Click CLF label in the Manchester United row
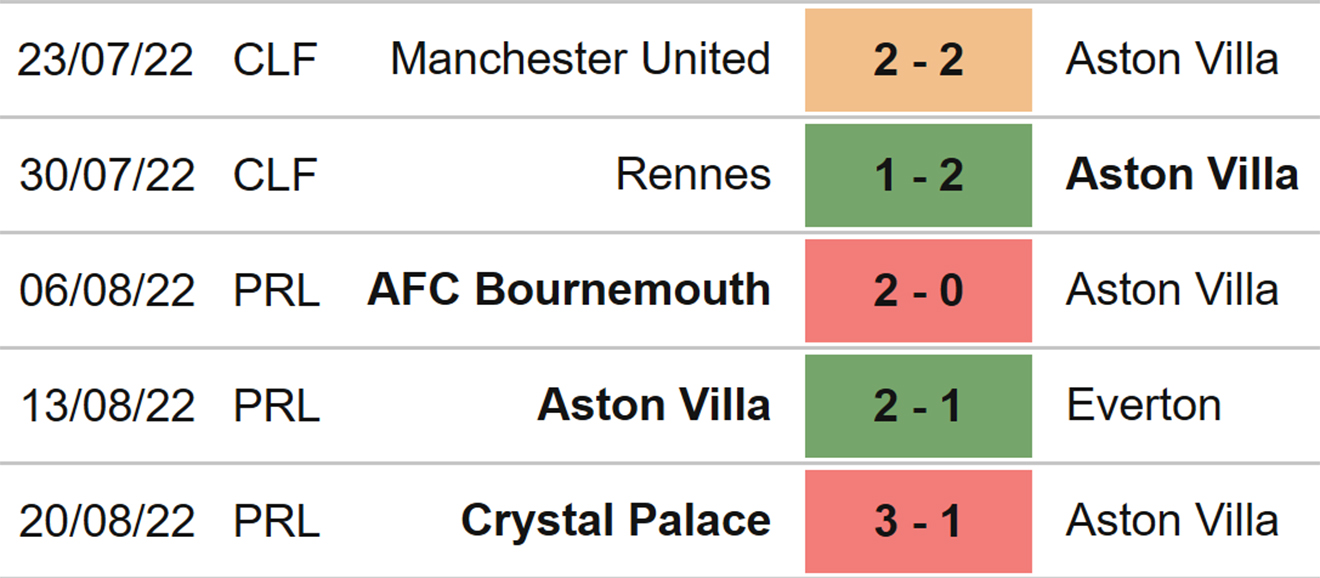 [275, 60]
